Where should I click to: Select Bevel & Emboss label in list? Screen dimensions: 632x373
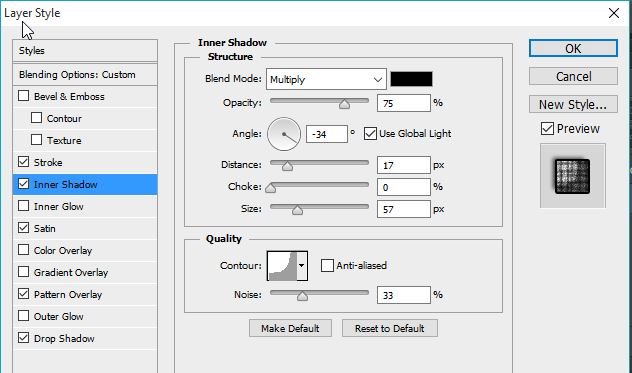click(69, 96)
